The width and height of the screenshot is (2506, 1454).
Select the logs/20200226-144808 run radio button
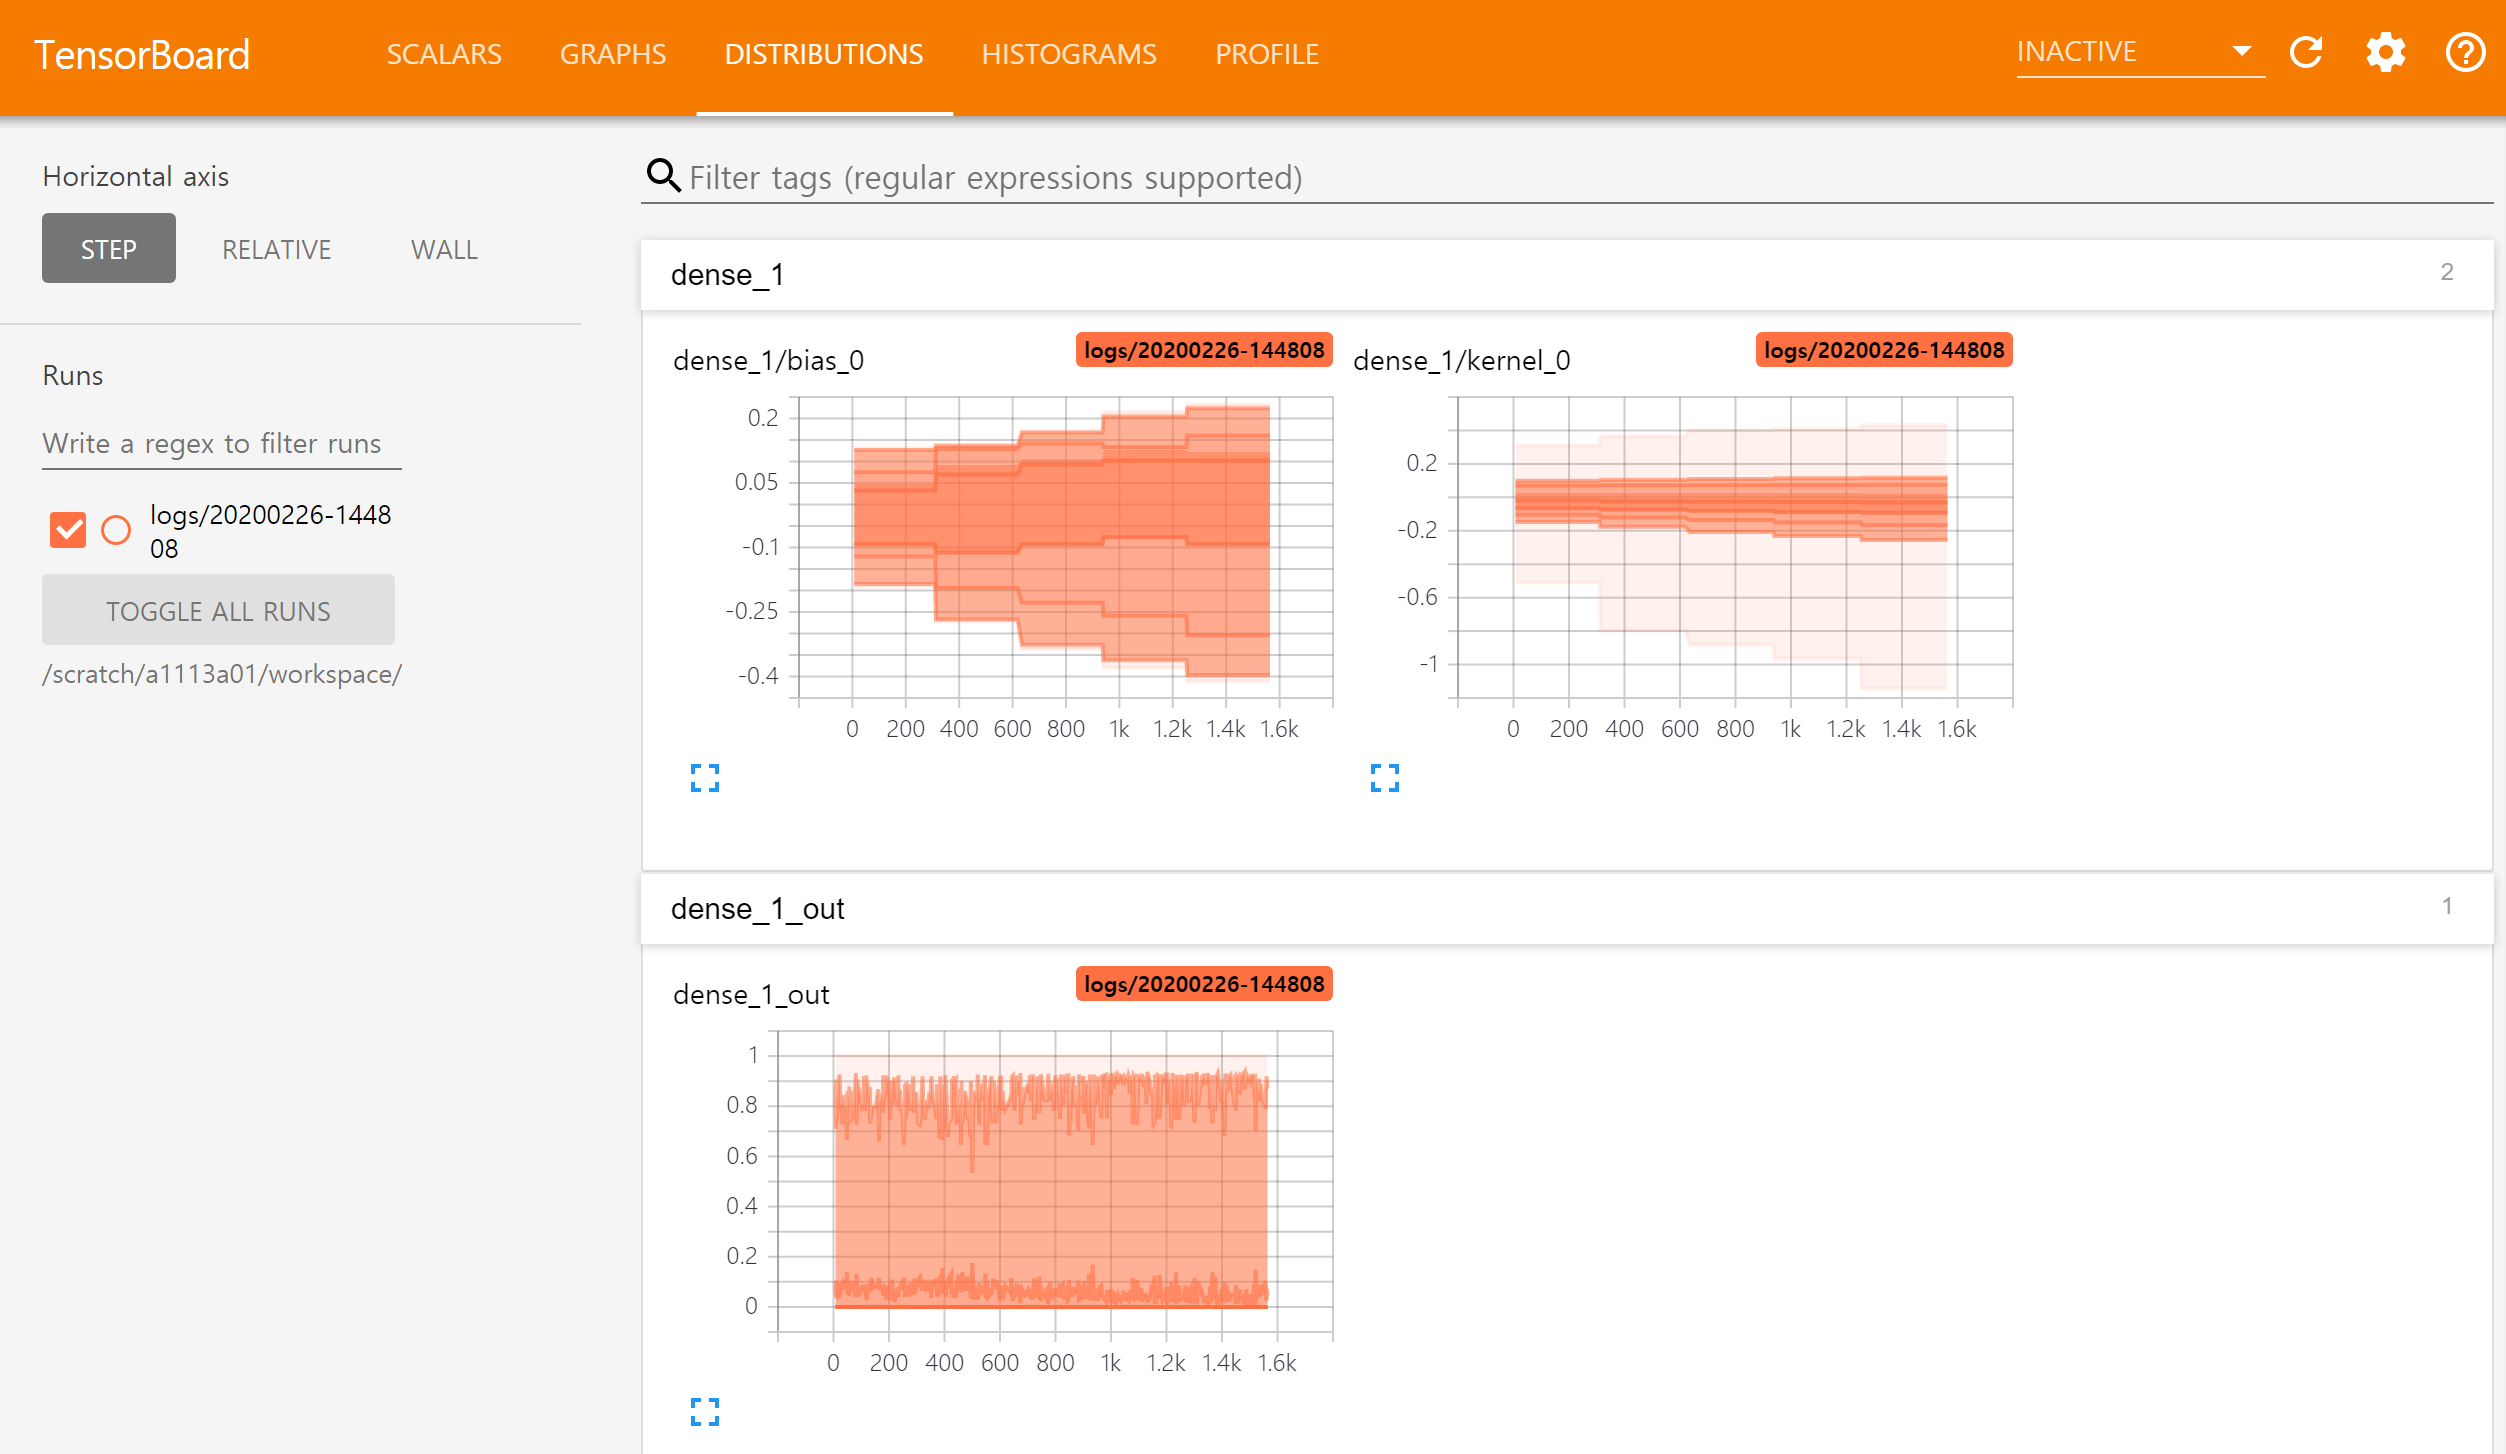pos(116,530)
